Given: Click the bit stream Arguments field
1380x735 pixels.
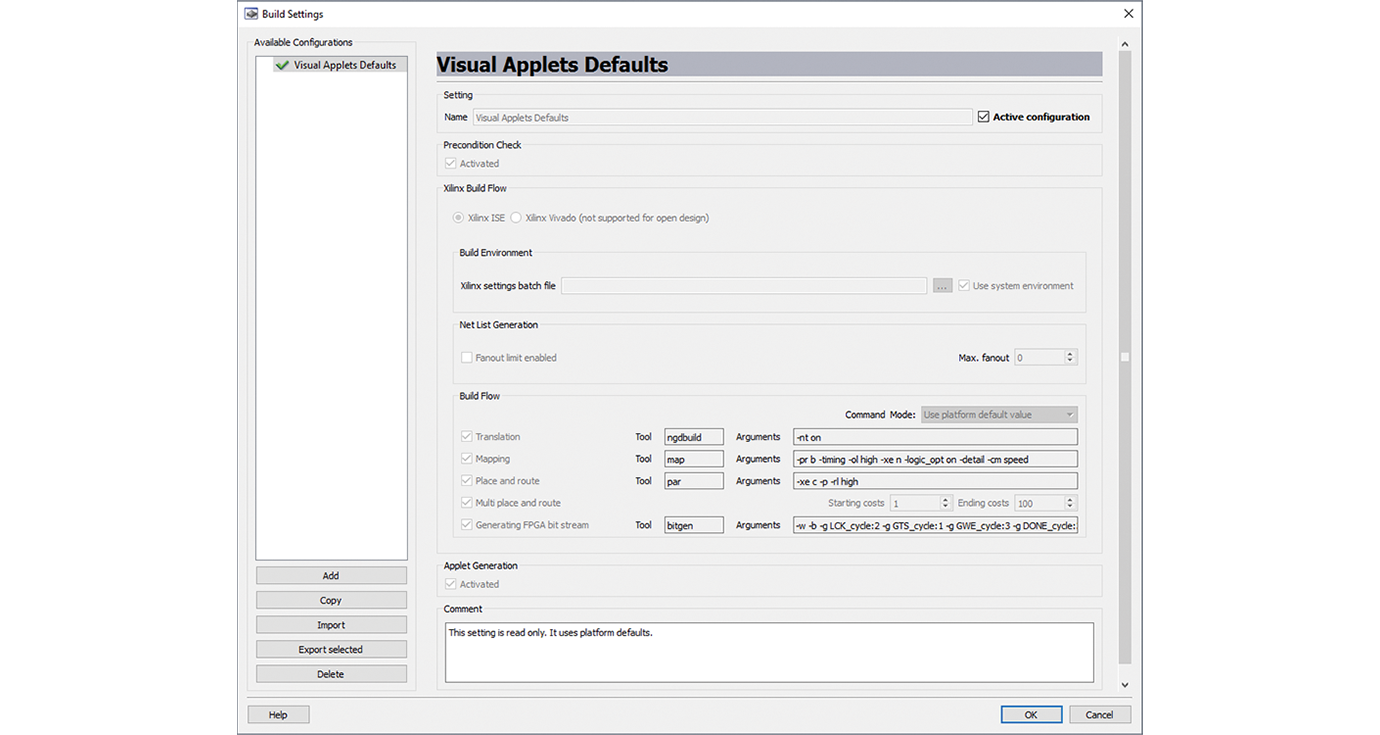Looking at the screenshot, I should point(935,525).
